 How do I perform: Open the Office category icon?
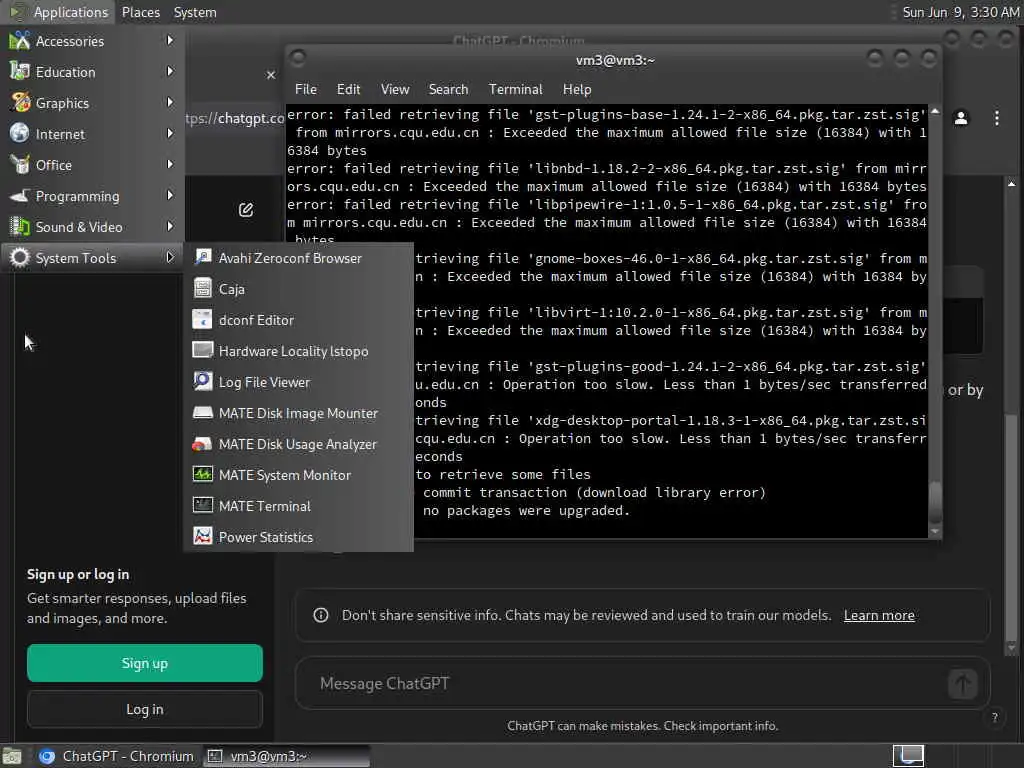(x=20, y=165)
